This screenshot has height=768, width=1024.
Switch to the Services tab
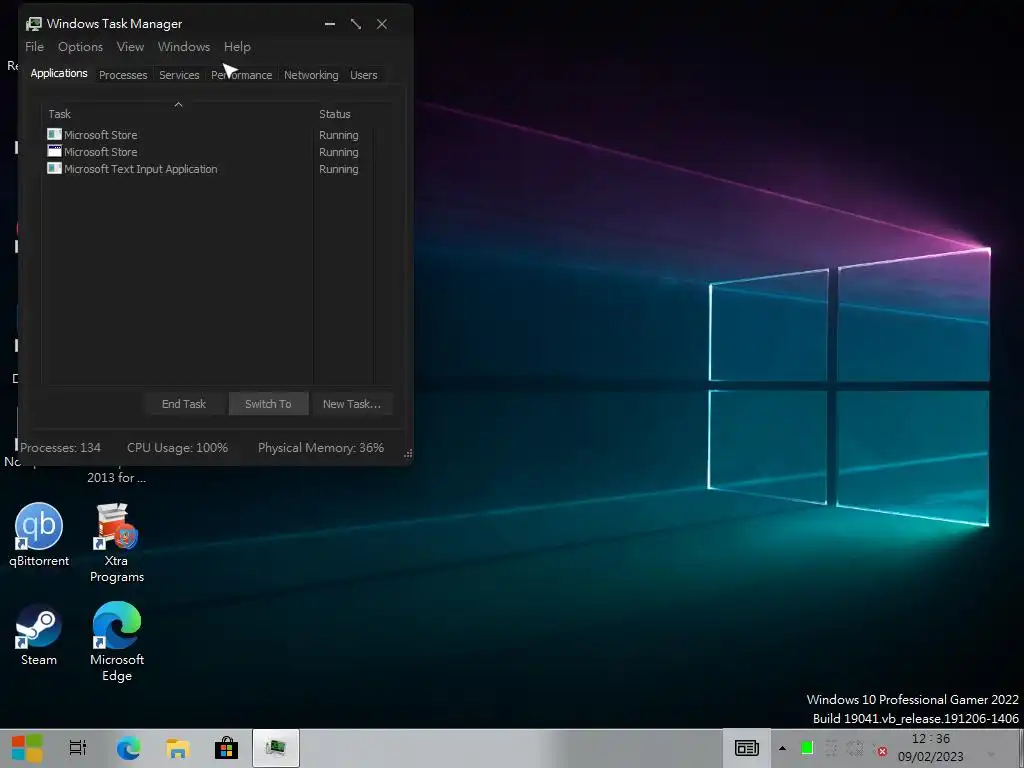(179, 75)
